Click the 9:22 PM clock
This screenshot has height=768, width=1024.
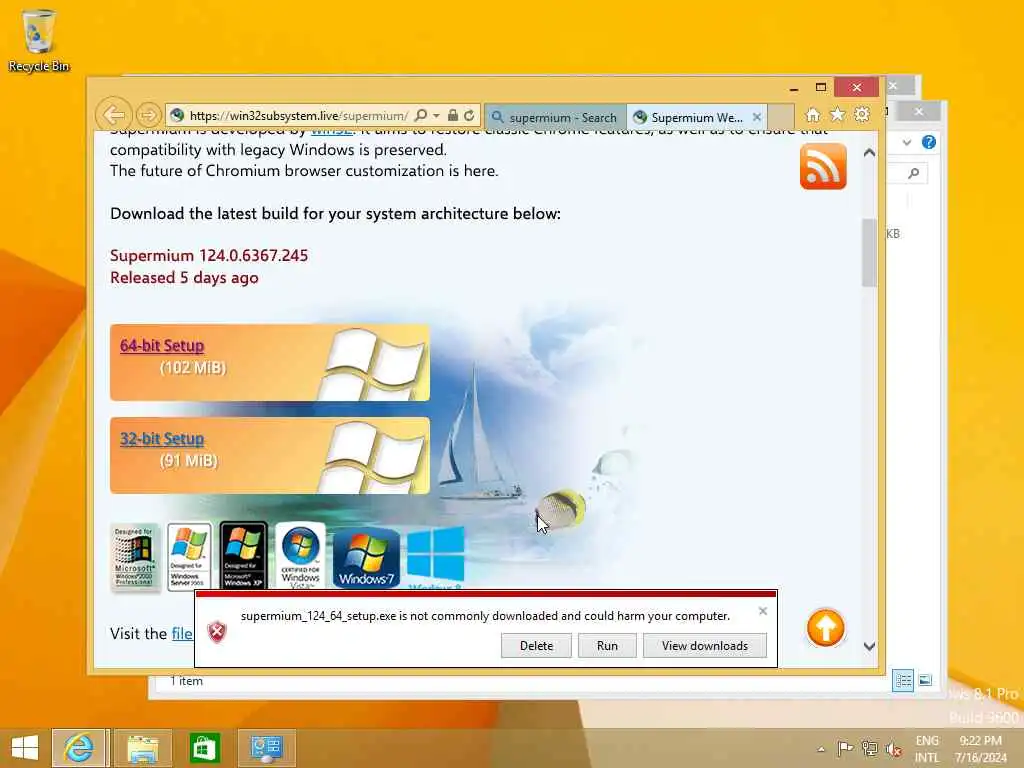pyautogui.click(x=981, y=741)
